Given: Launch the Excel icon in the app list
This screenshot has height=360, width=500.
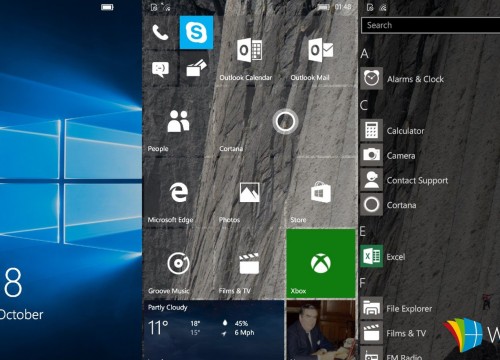Looking at the screenshot, I should click(x=371, y=257).
